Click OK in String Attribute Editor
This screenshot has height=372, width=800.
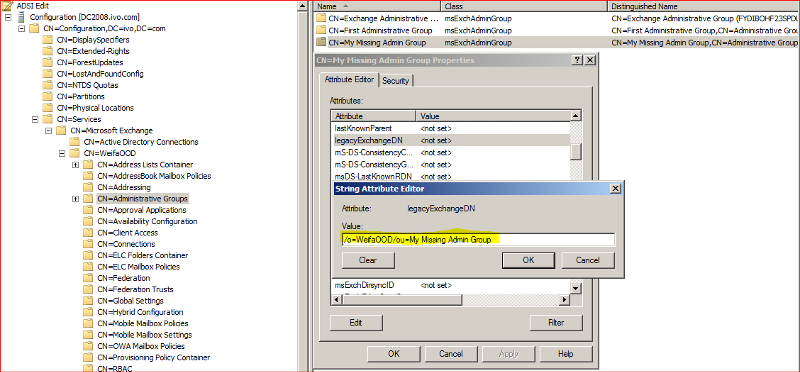[x=529, y=260]
